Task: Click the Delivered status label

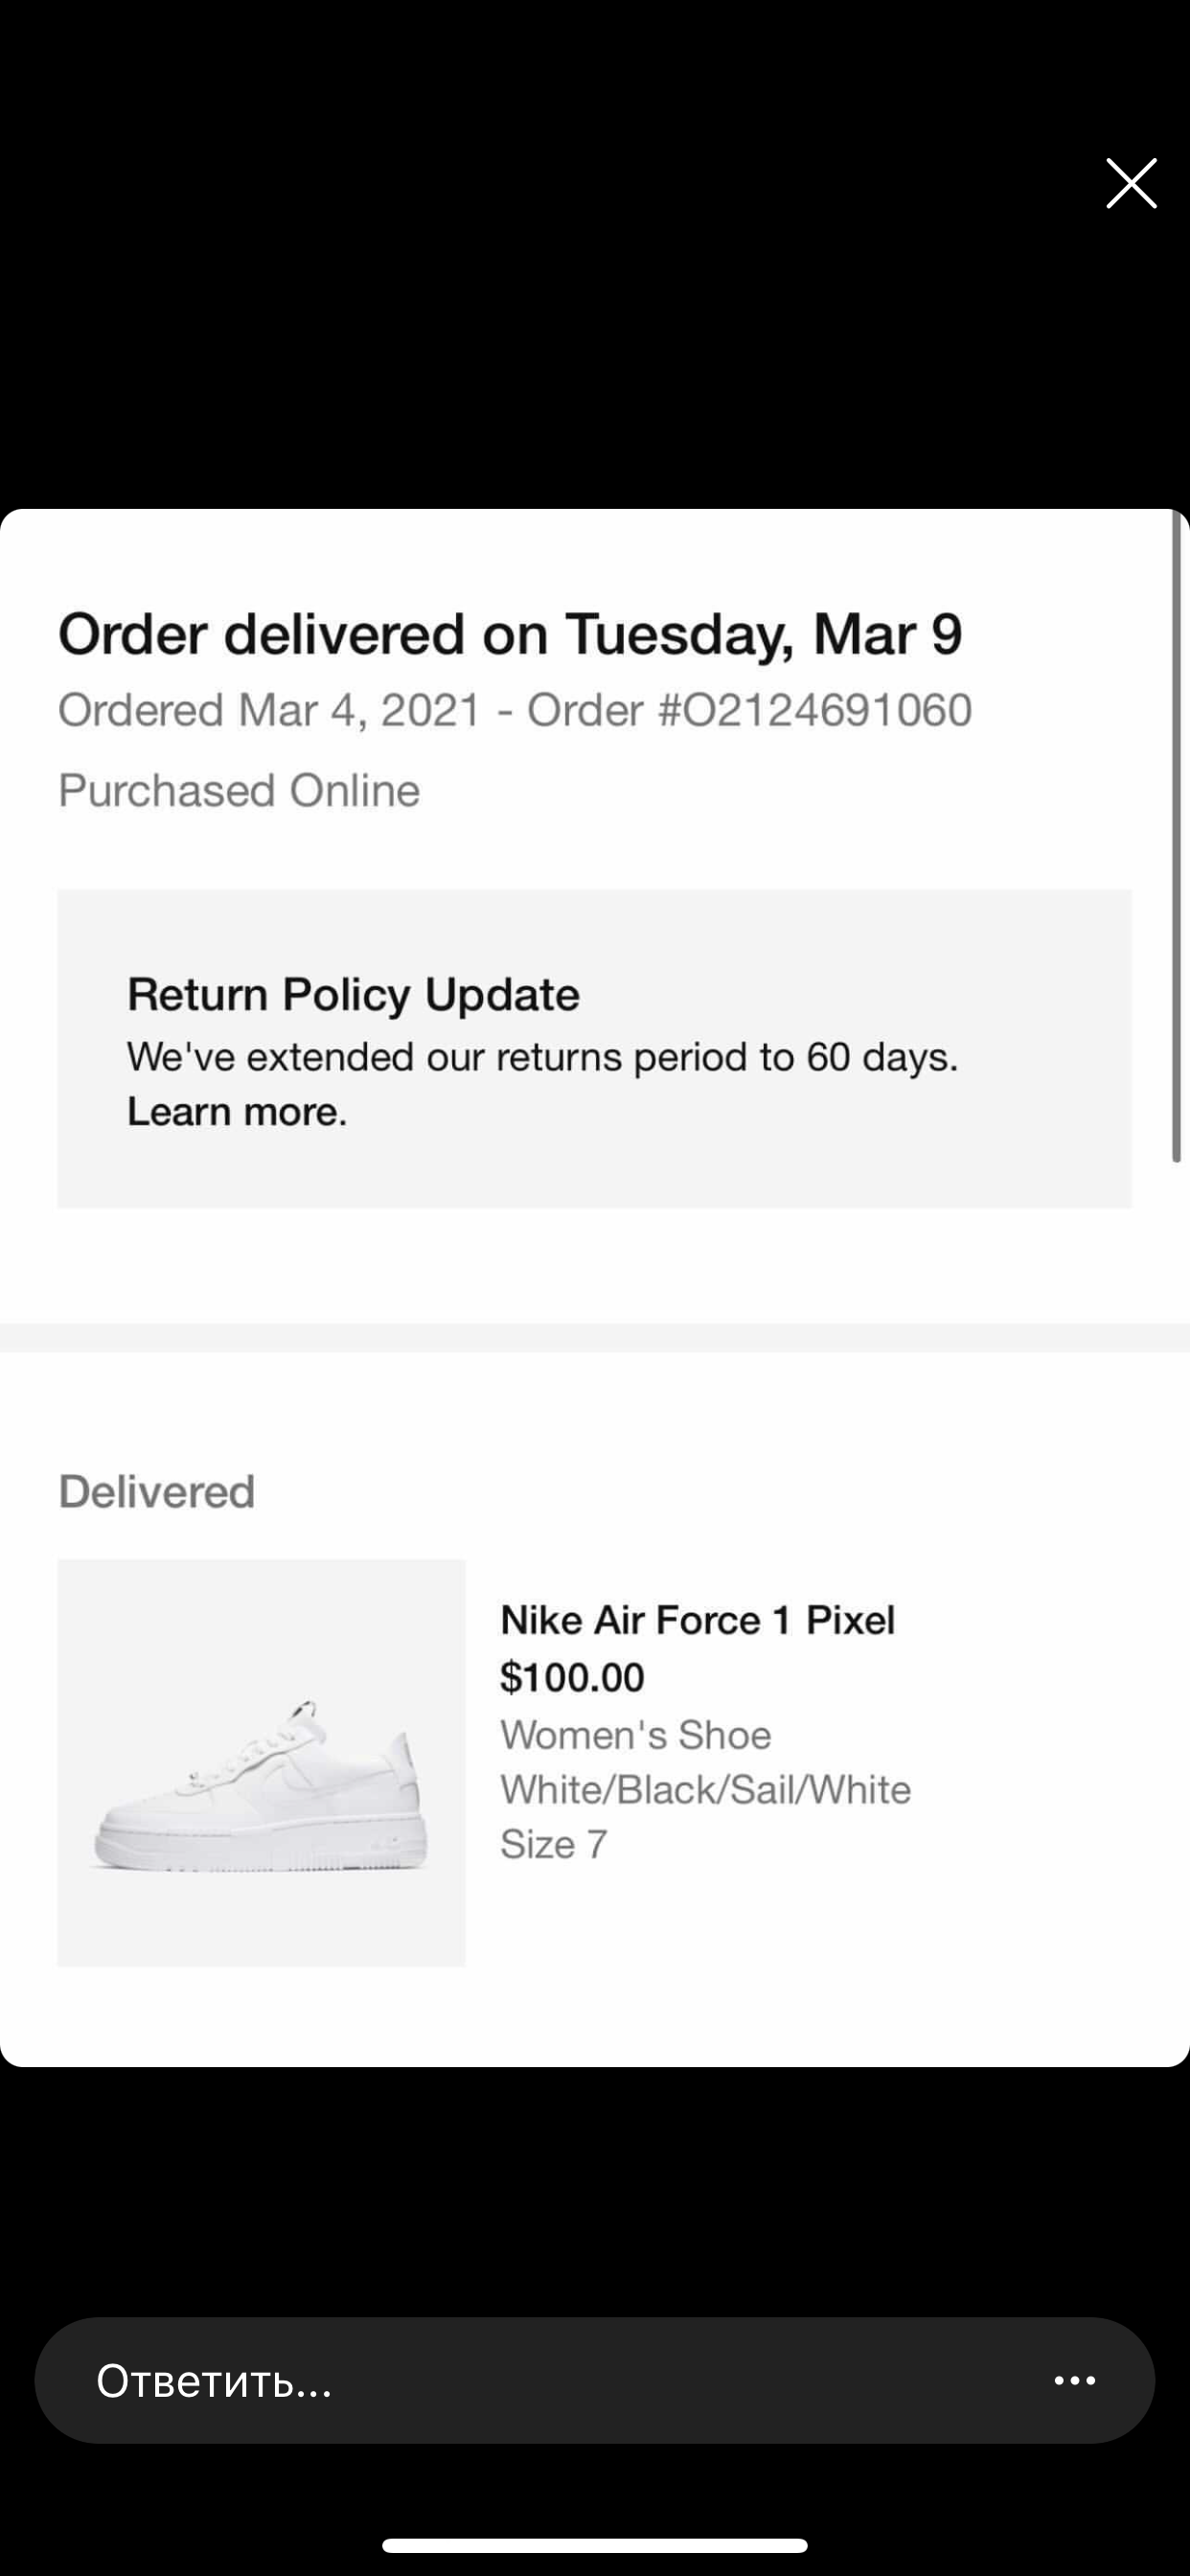Action: tap(157, 1491)
